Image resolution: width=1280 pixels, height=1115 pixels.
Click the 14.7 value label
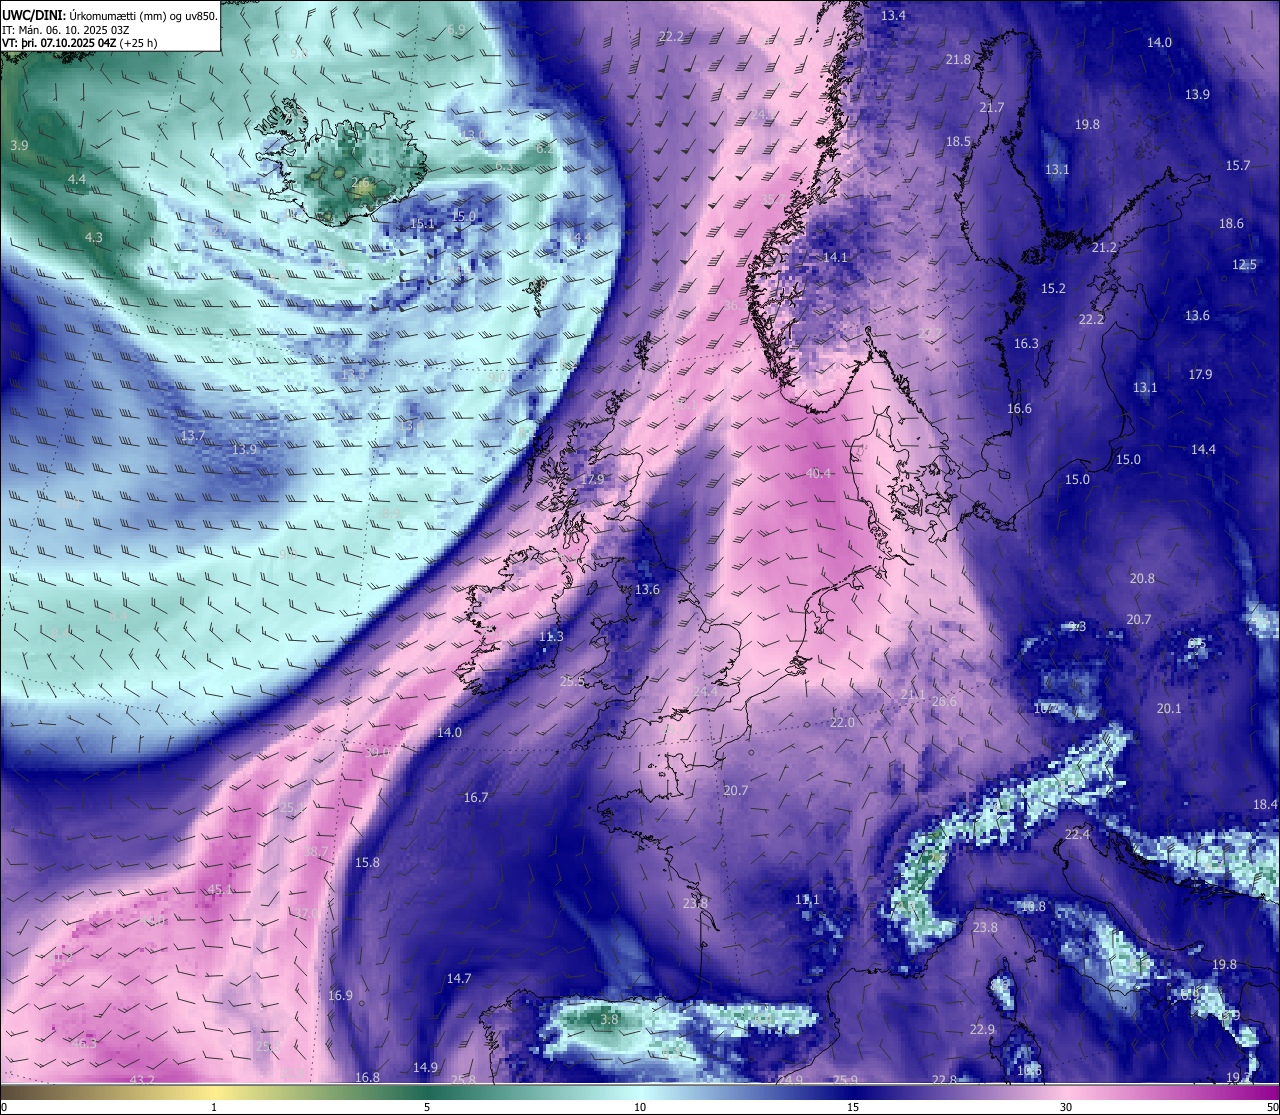(x=458, y=978)
